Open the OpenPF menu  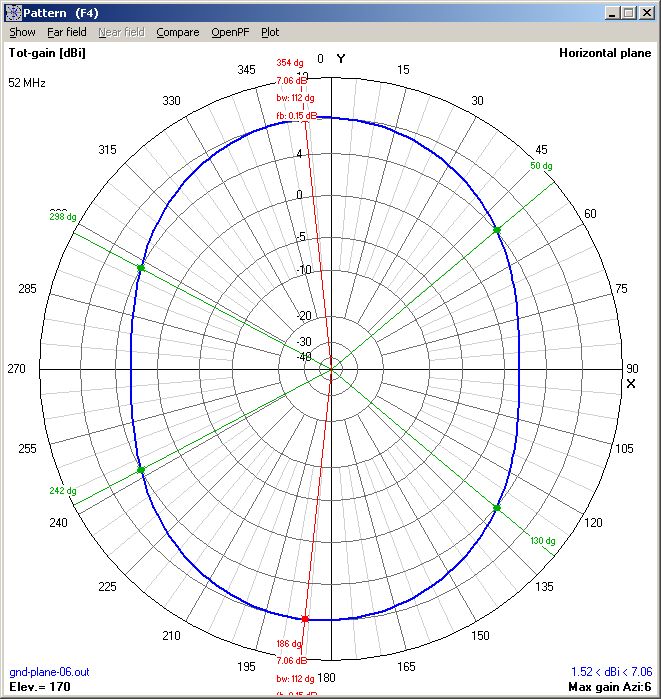[230, 32]
